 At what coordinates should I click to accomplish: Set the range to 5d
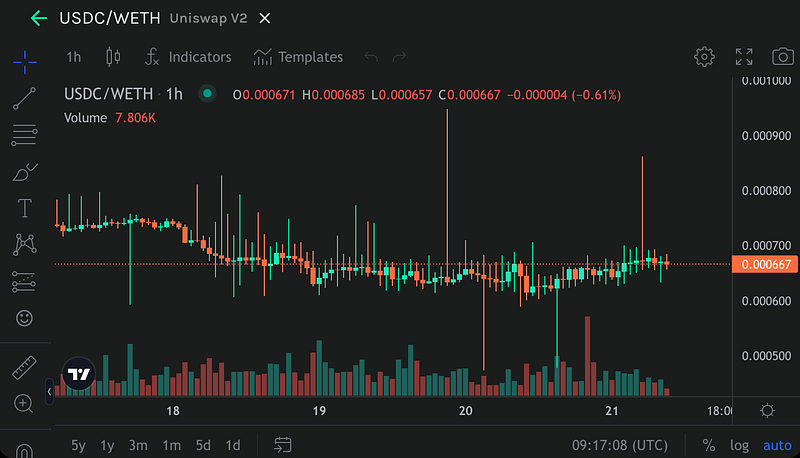point(203,445)
